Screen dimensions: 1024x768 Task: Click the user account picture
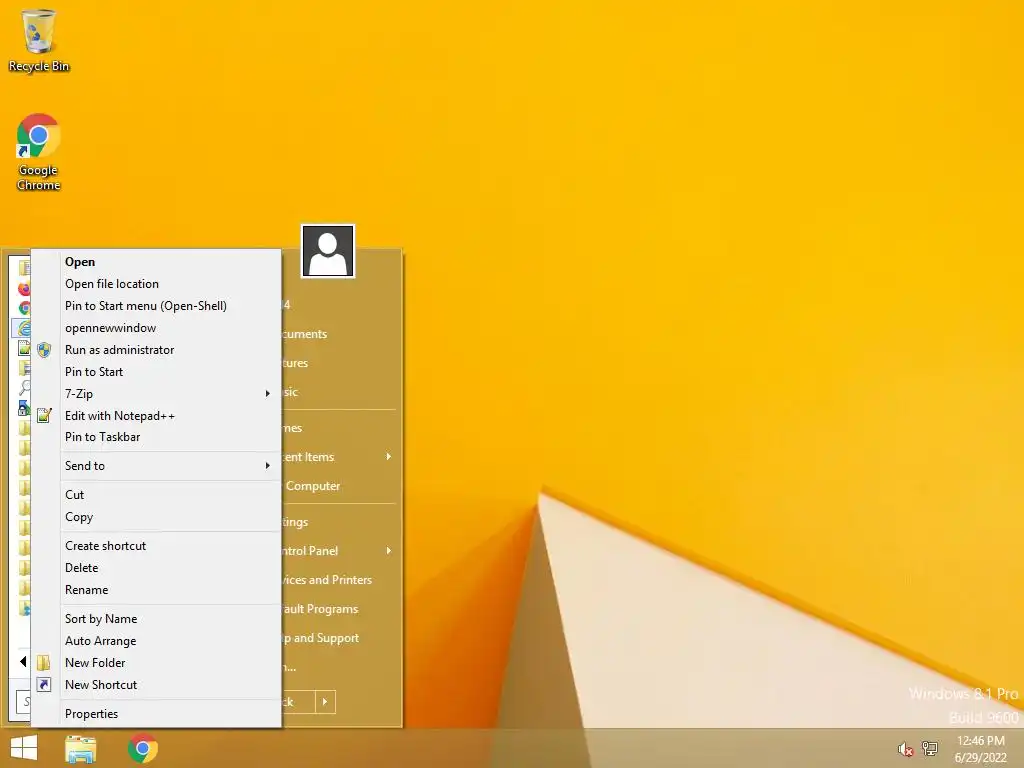pyautogui.click(x=328, y=251)
